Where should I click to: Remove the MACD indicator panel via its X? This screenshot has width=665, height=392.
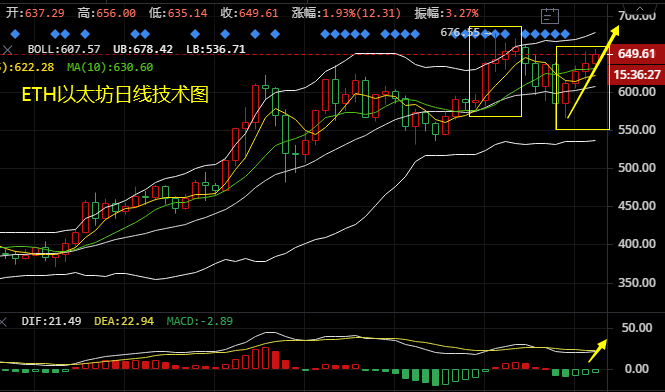(x=3, y=322)
